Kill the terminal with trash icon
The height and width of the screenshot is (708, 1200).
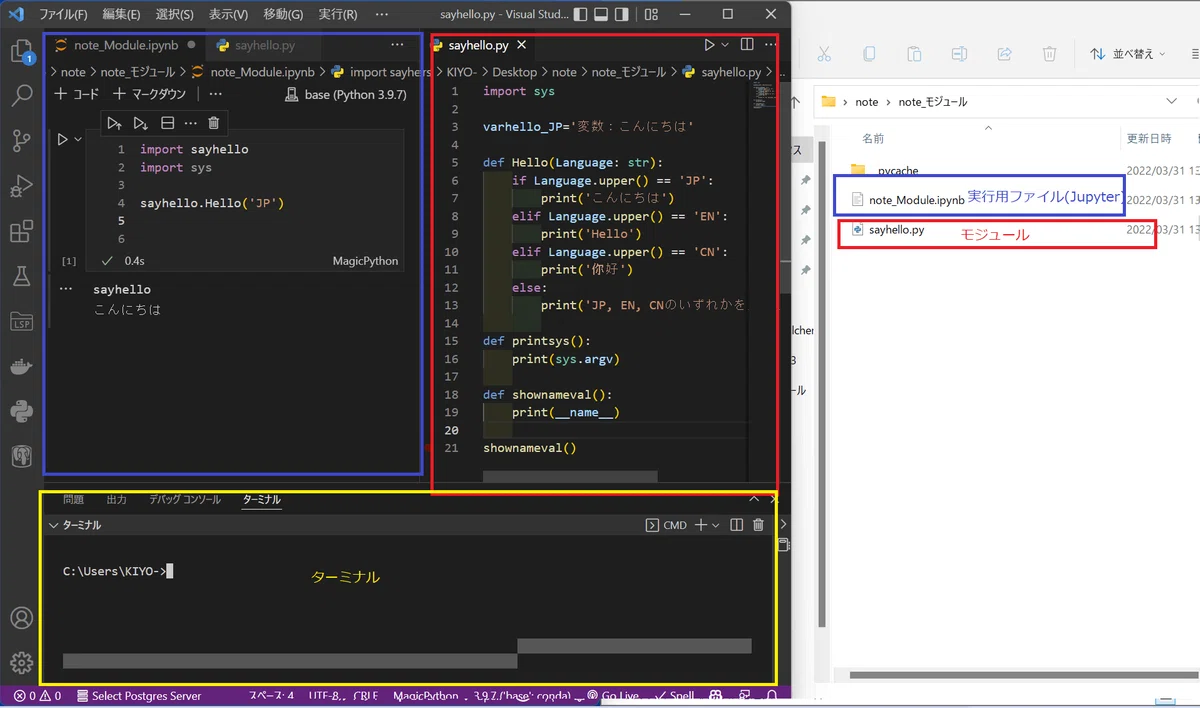point(758,525)
